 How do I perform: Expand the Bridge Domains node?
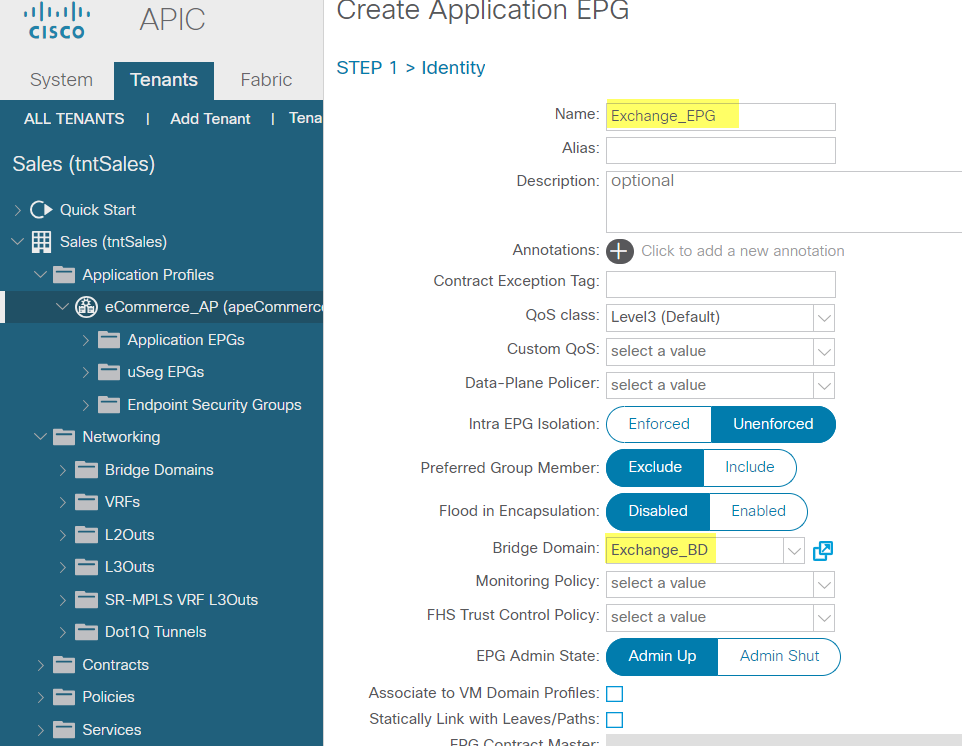[63, 470]
